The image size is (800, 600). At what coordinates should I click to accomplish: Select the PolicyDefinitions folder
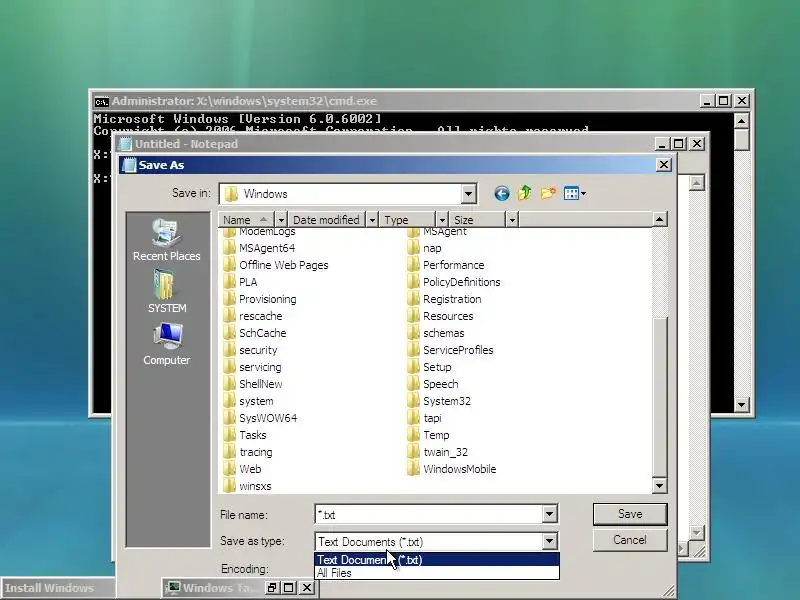454,282
